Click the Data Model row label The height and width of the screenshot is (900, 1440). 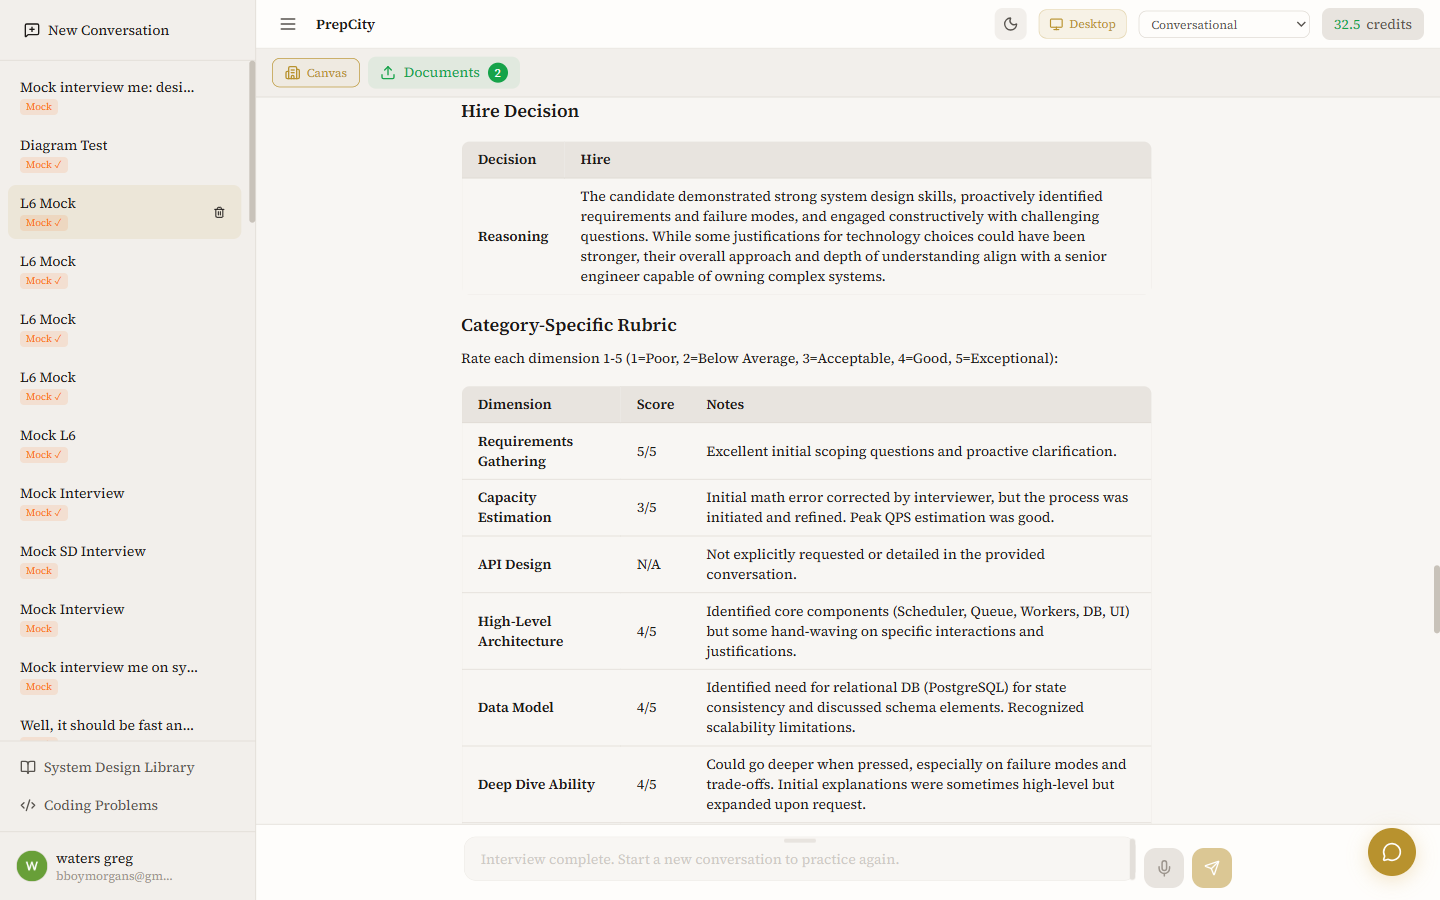pos(516,707)
